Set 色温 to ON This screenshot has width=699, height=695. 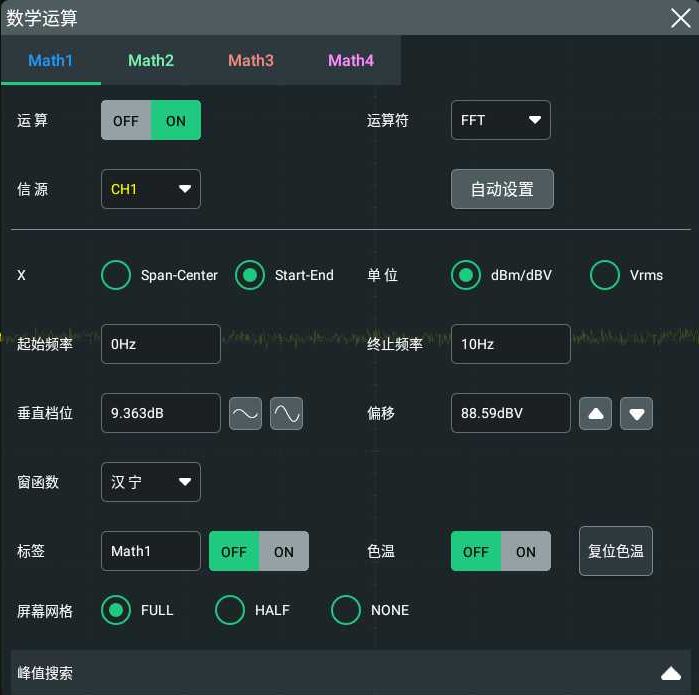pyautogui.click(x=526, y=551)
